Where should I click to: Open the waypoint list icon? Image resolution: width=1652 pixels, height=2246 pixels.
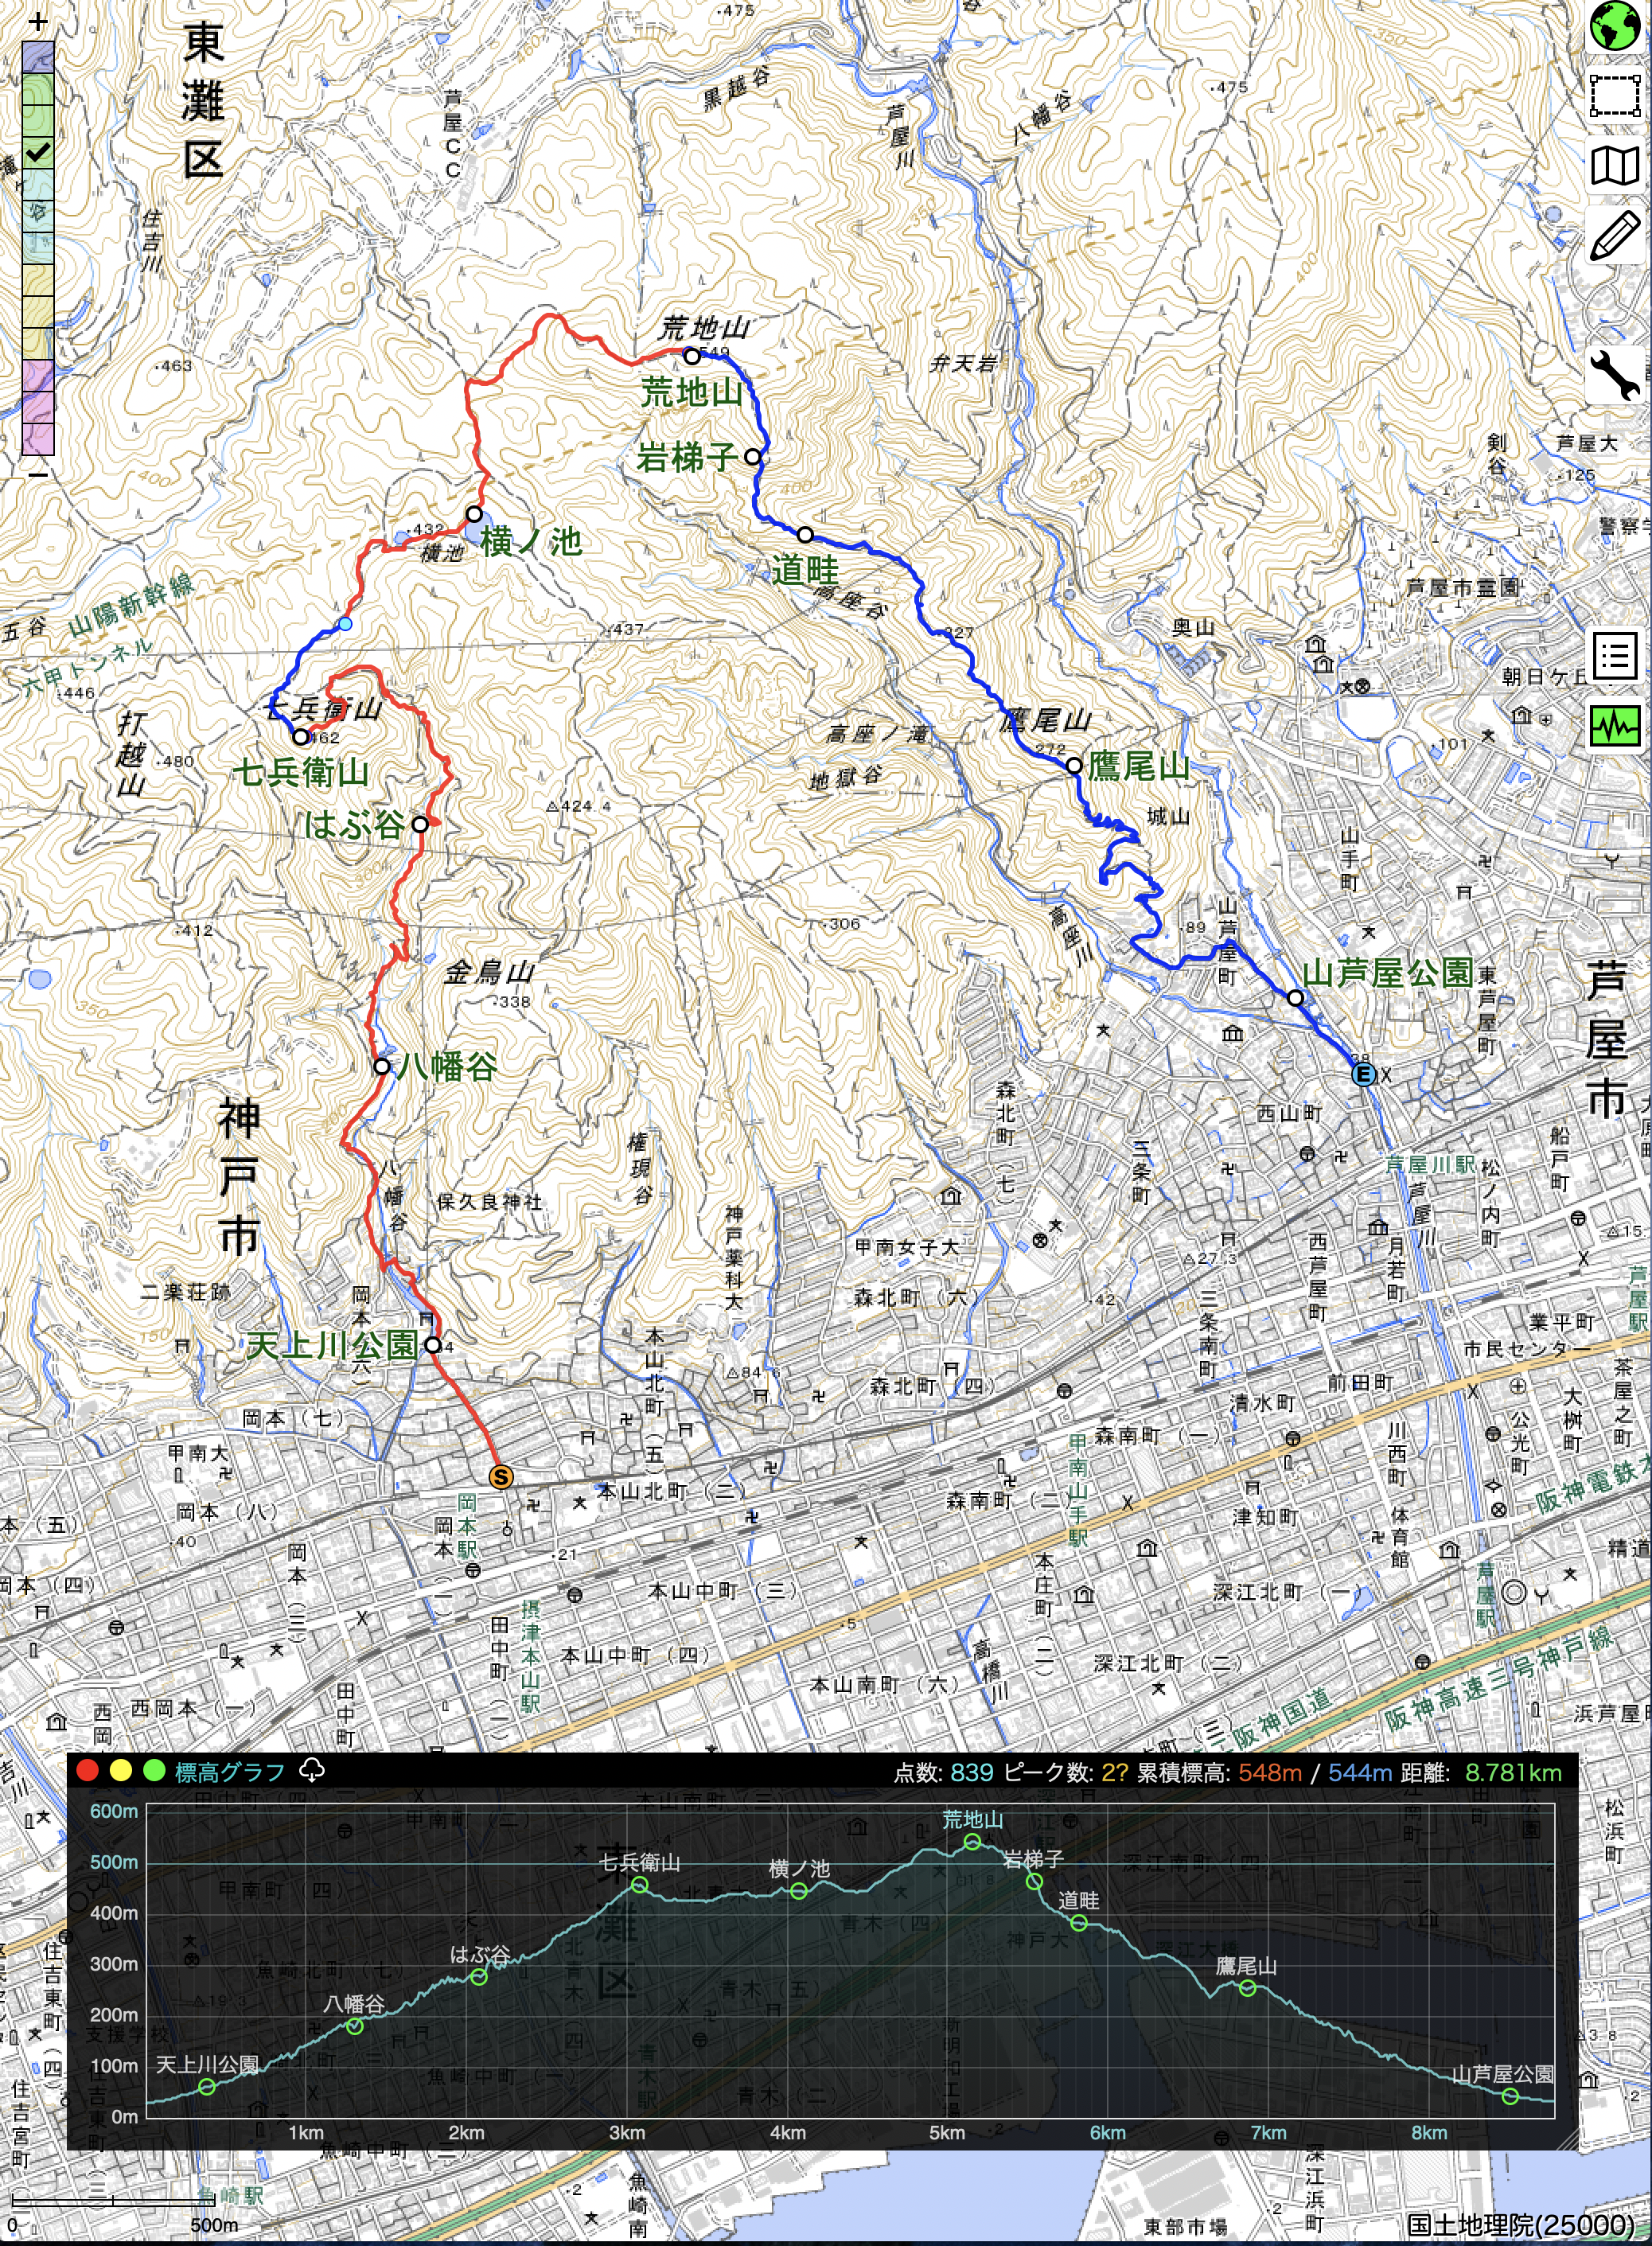point(1614,657)
